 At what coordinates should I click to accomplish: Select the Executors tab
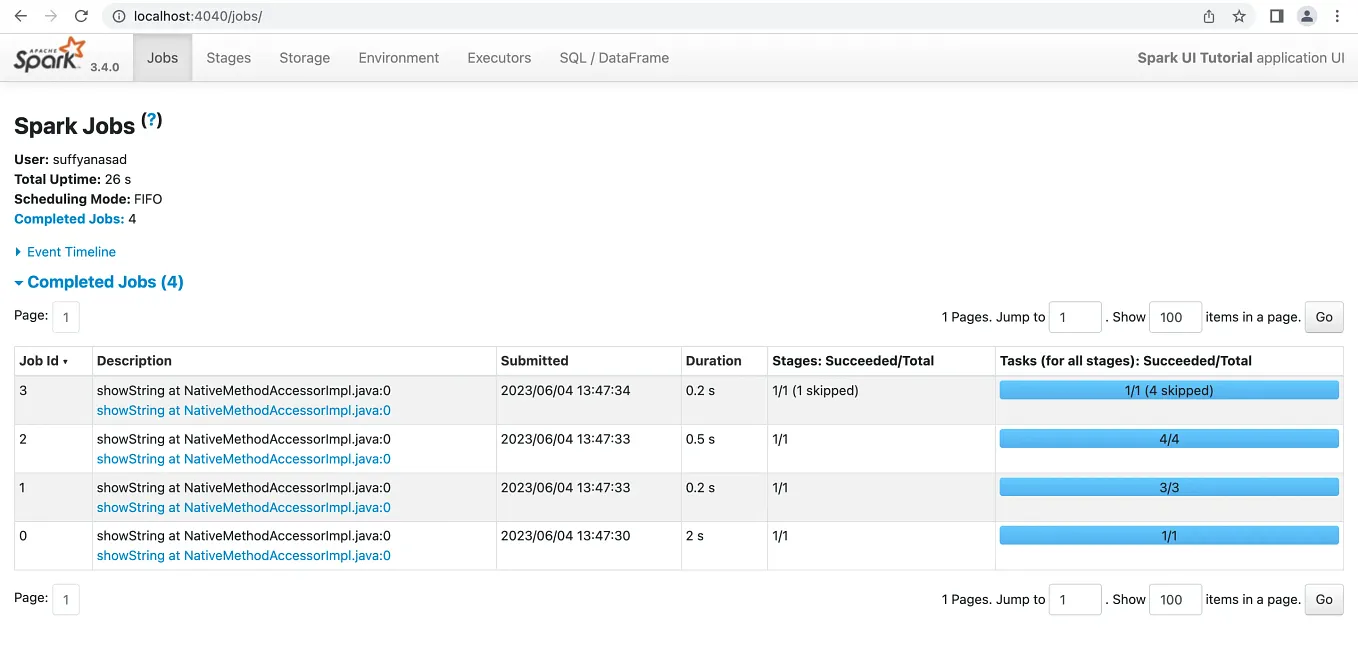coord(498,58)
